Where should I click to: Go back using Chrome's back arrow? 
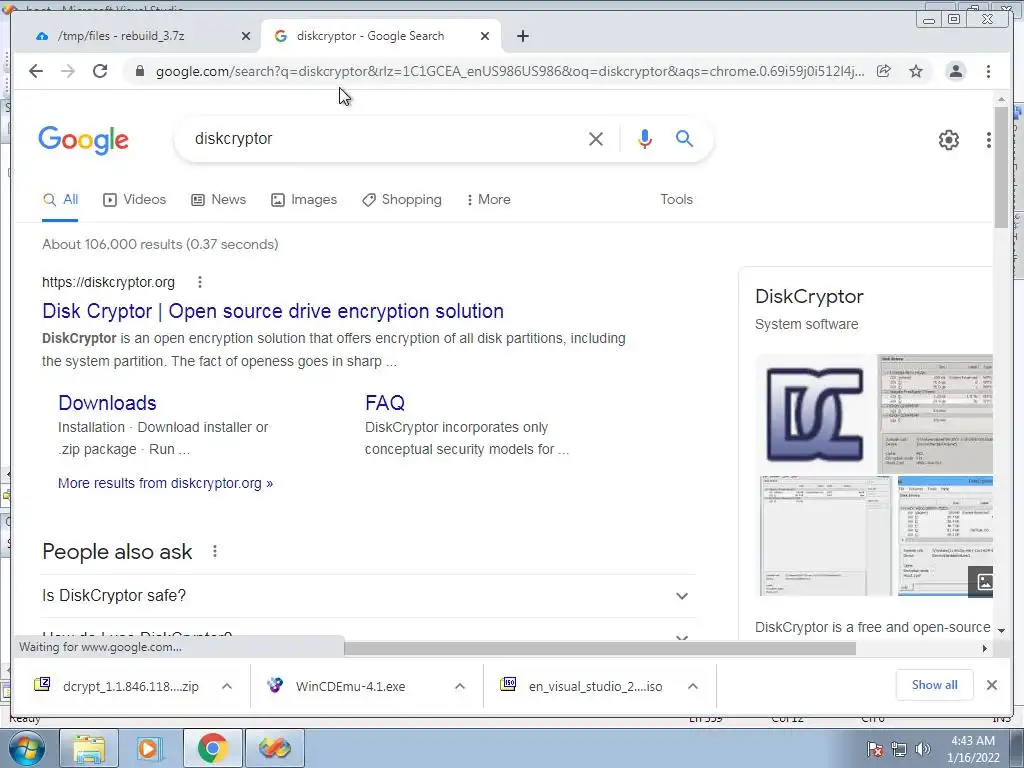point(36,71)
